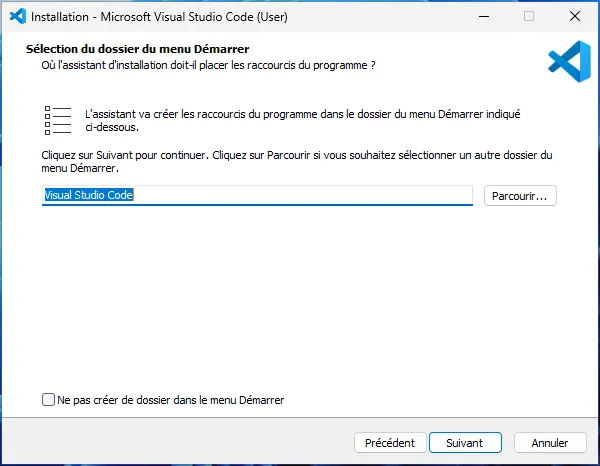Cancel the installation with Annuler
Screen dimensions: 600x466
pyautogui.click(x=550, y=442)
